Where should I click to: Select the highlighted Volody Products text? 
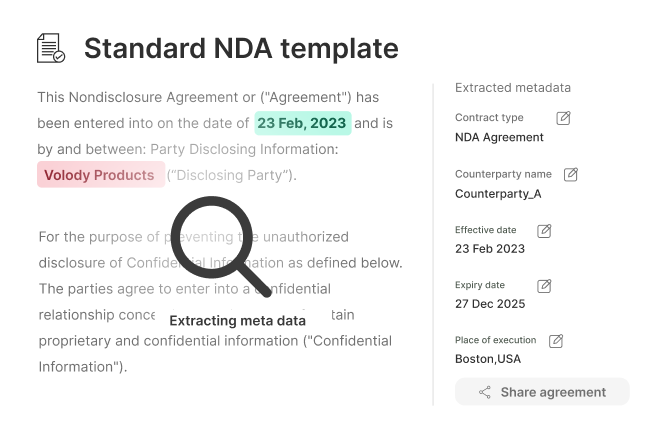101,175
